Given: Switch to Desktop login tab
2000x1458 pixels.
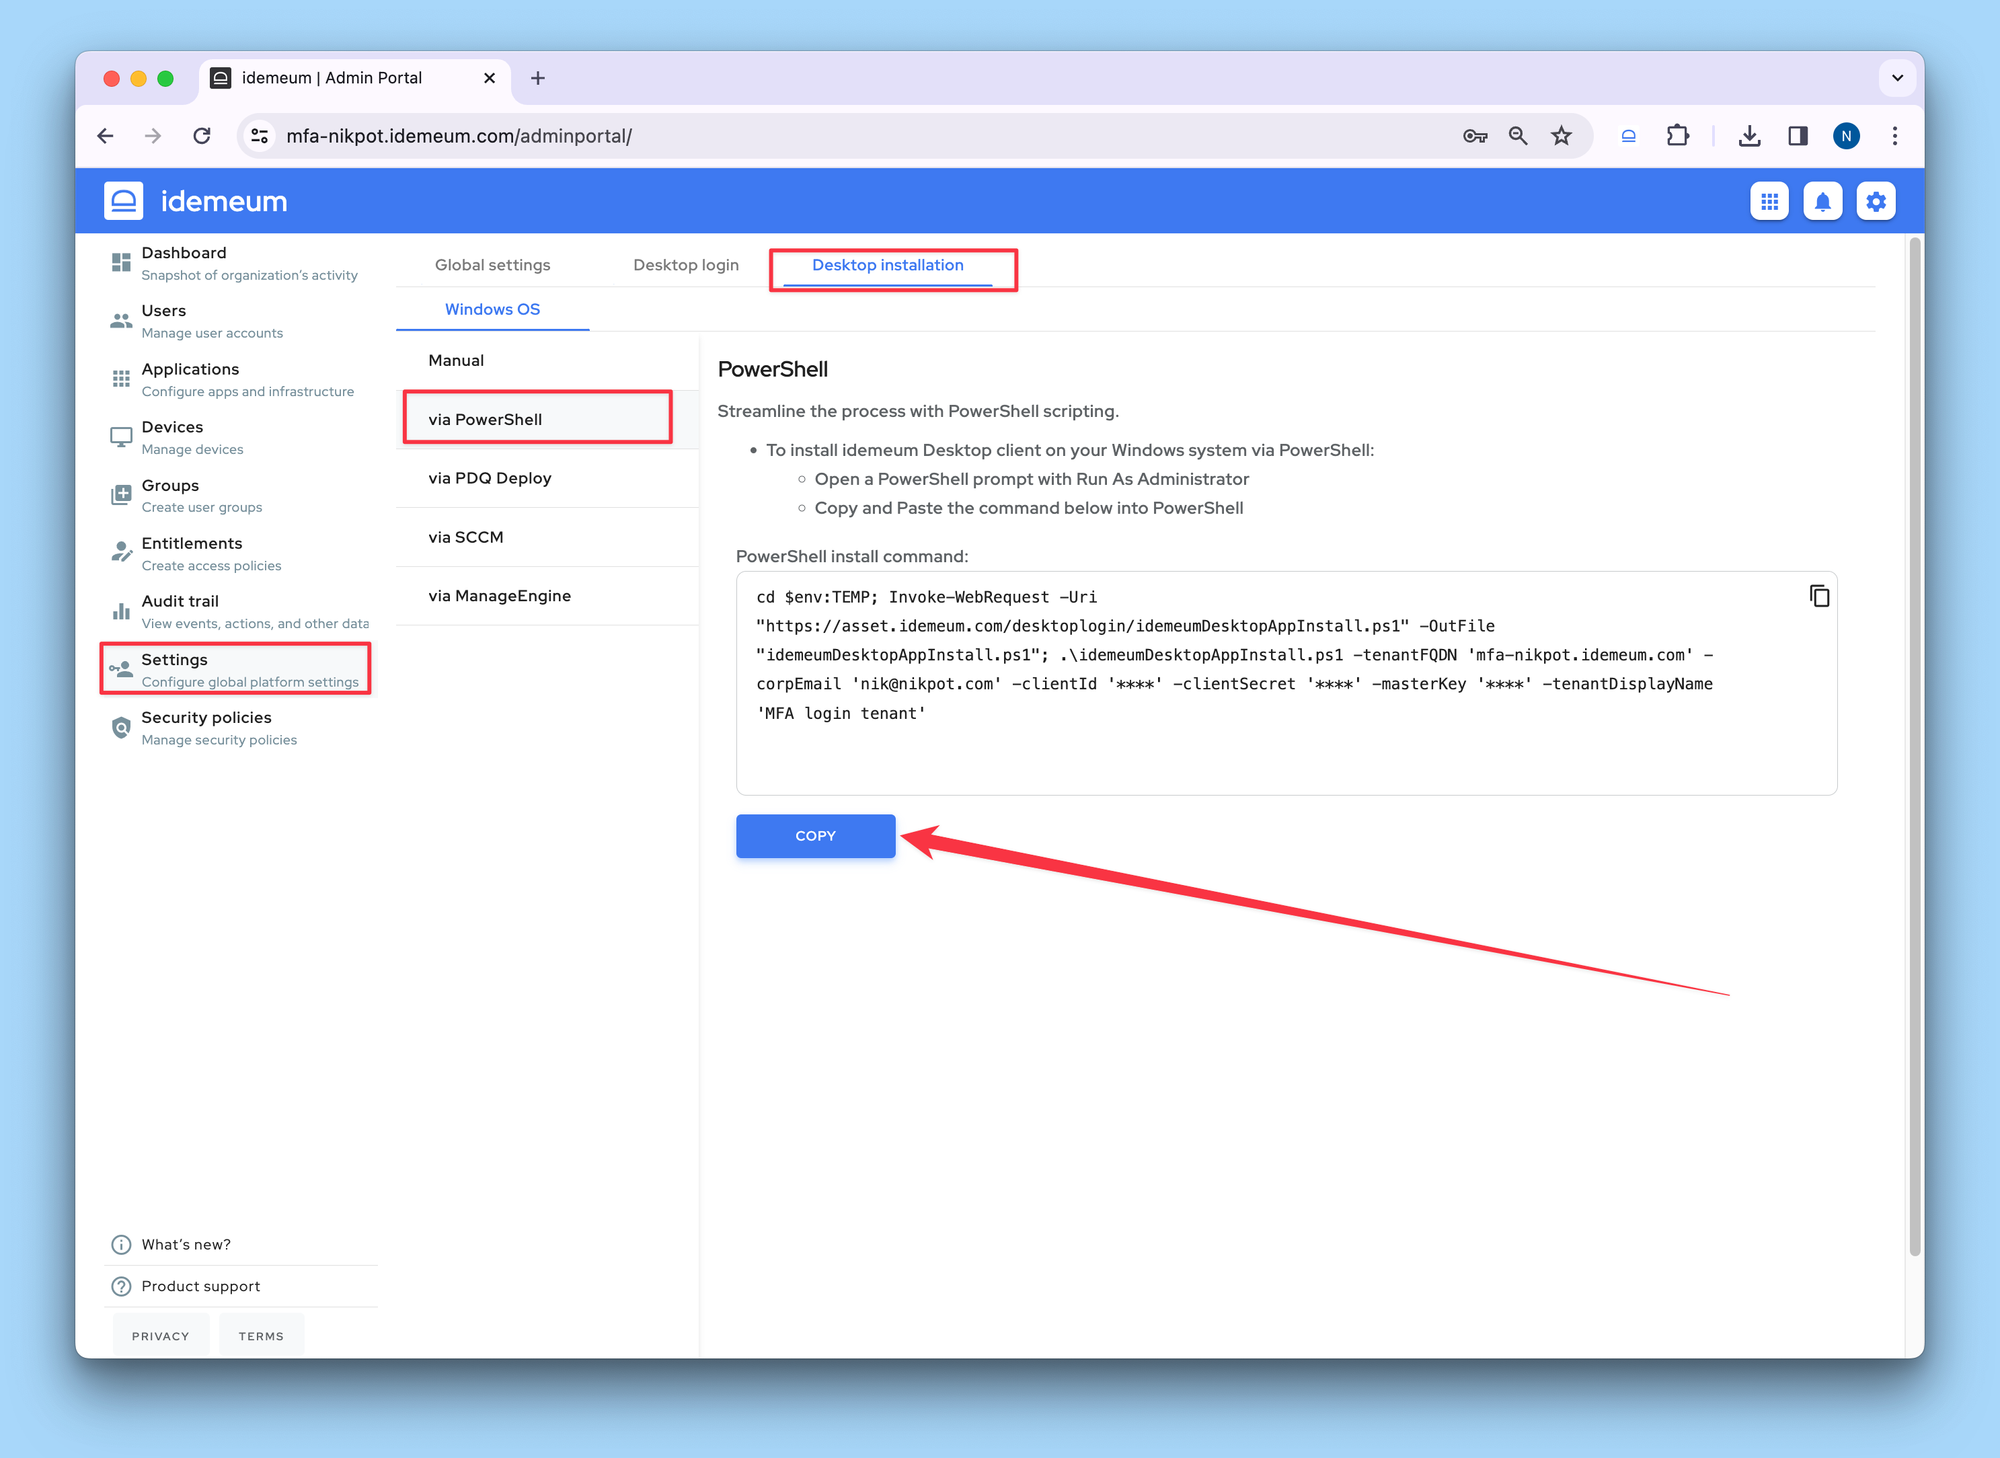Looking at the screenshot, I should point(686,265).
